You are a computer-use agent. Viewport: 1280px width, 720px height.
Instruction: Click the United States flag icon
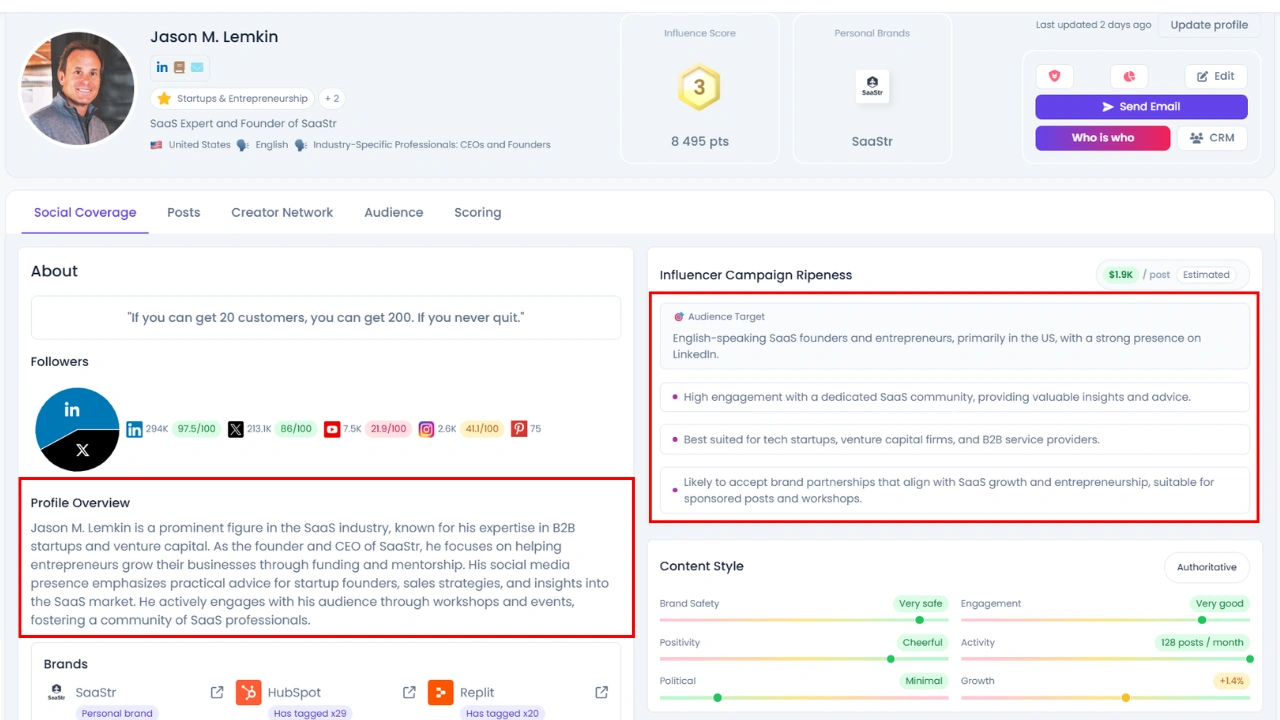(x=156, y=145)
